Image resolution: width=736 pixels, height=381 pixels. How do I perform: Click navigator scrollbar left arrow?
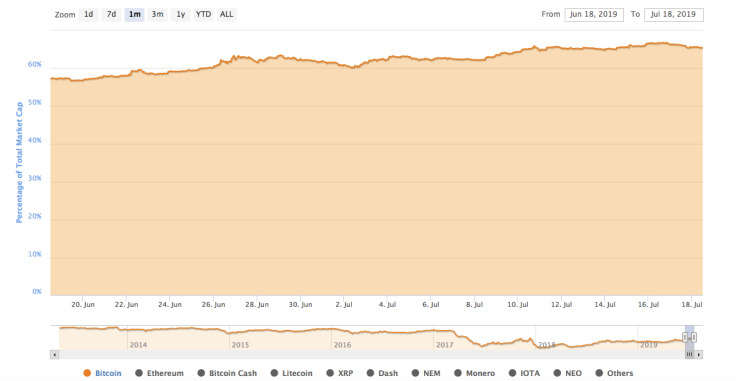54,355
